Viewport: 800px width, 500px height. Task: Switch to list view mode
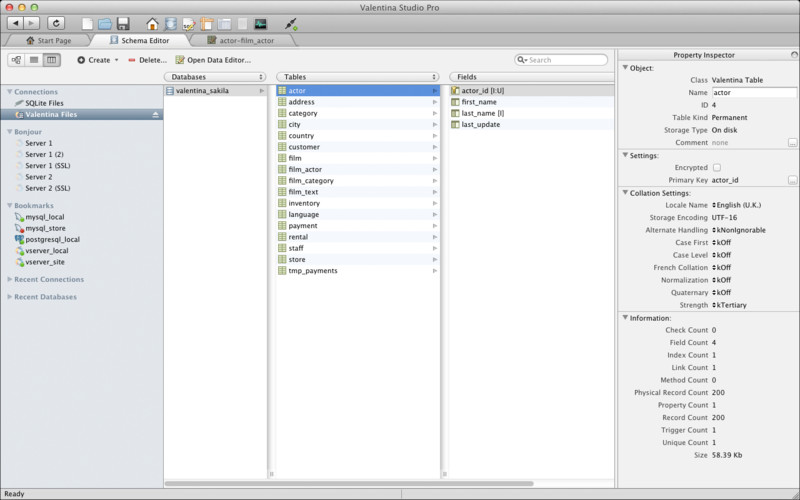34,60
